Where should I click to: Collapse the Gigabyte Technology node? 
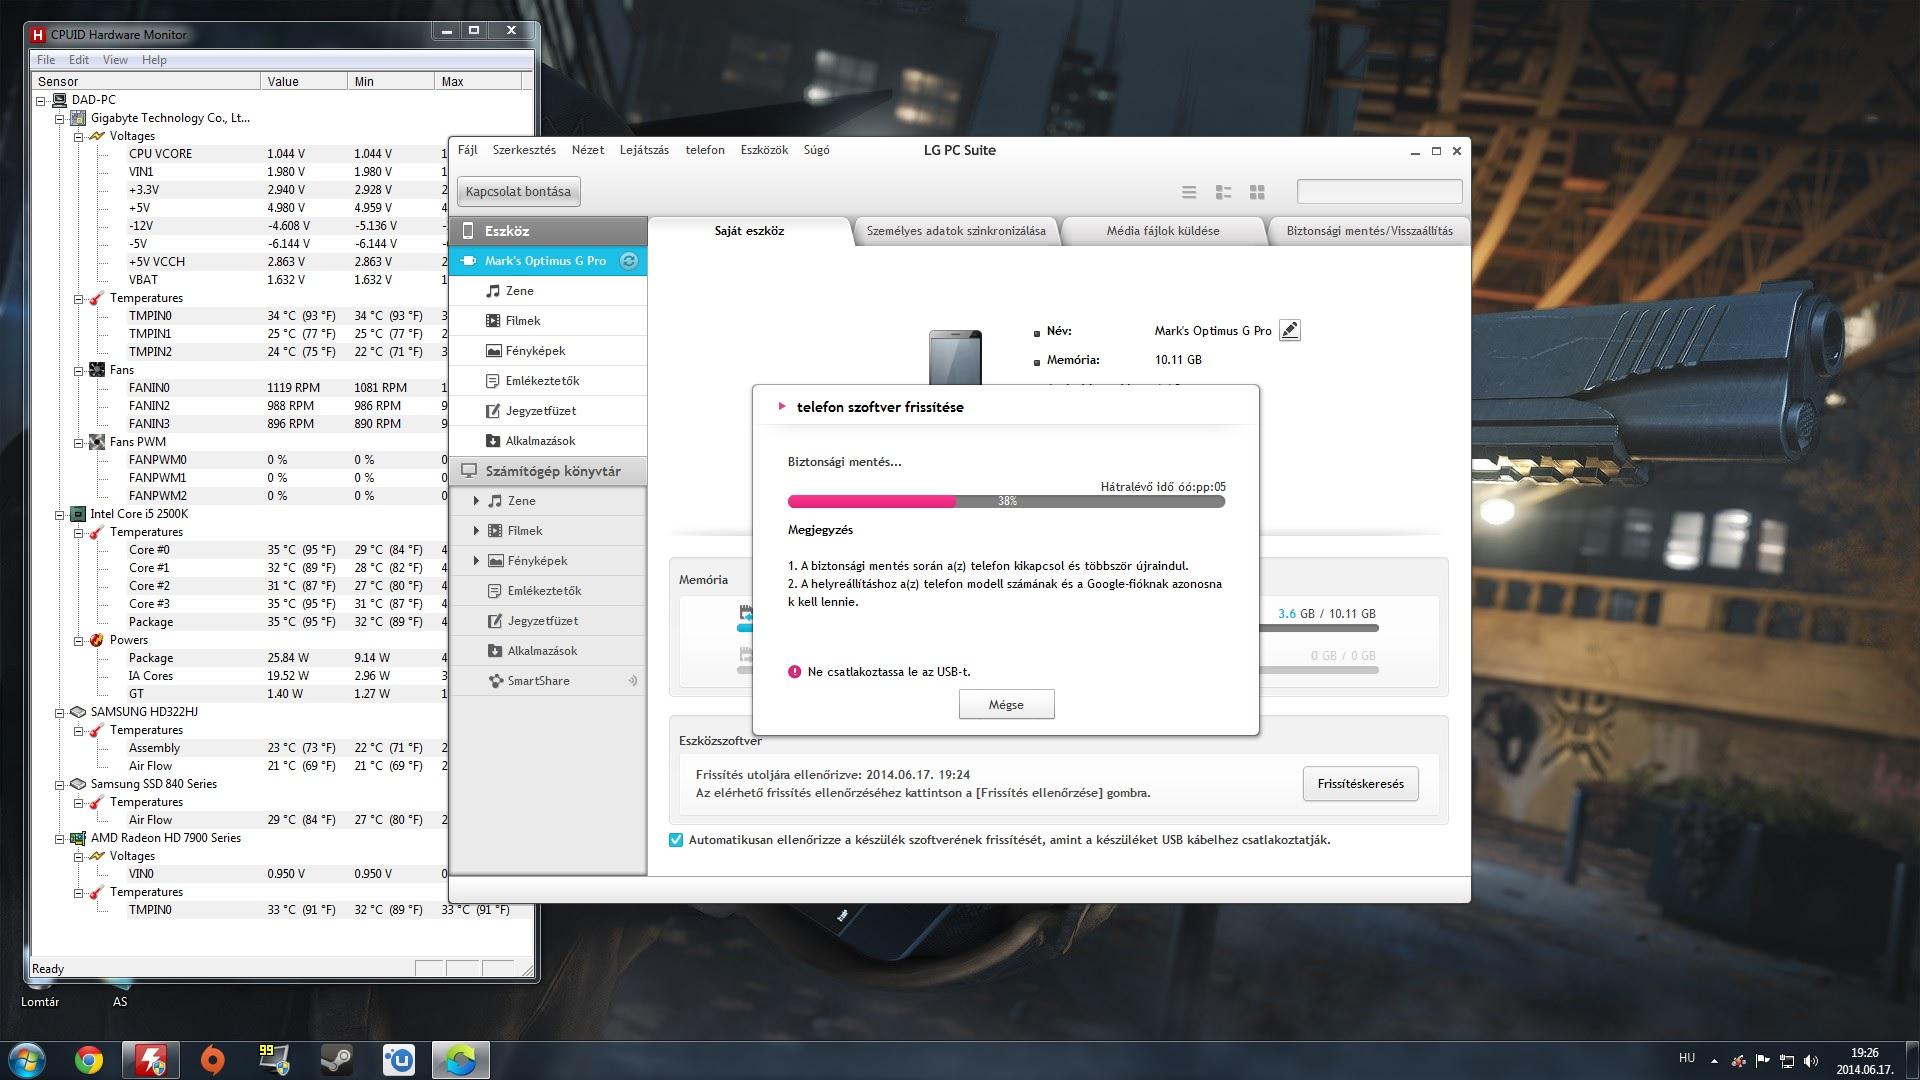(59, 118)
